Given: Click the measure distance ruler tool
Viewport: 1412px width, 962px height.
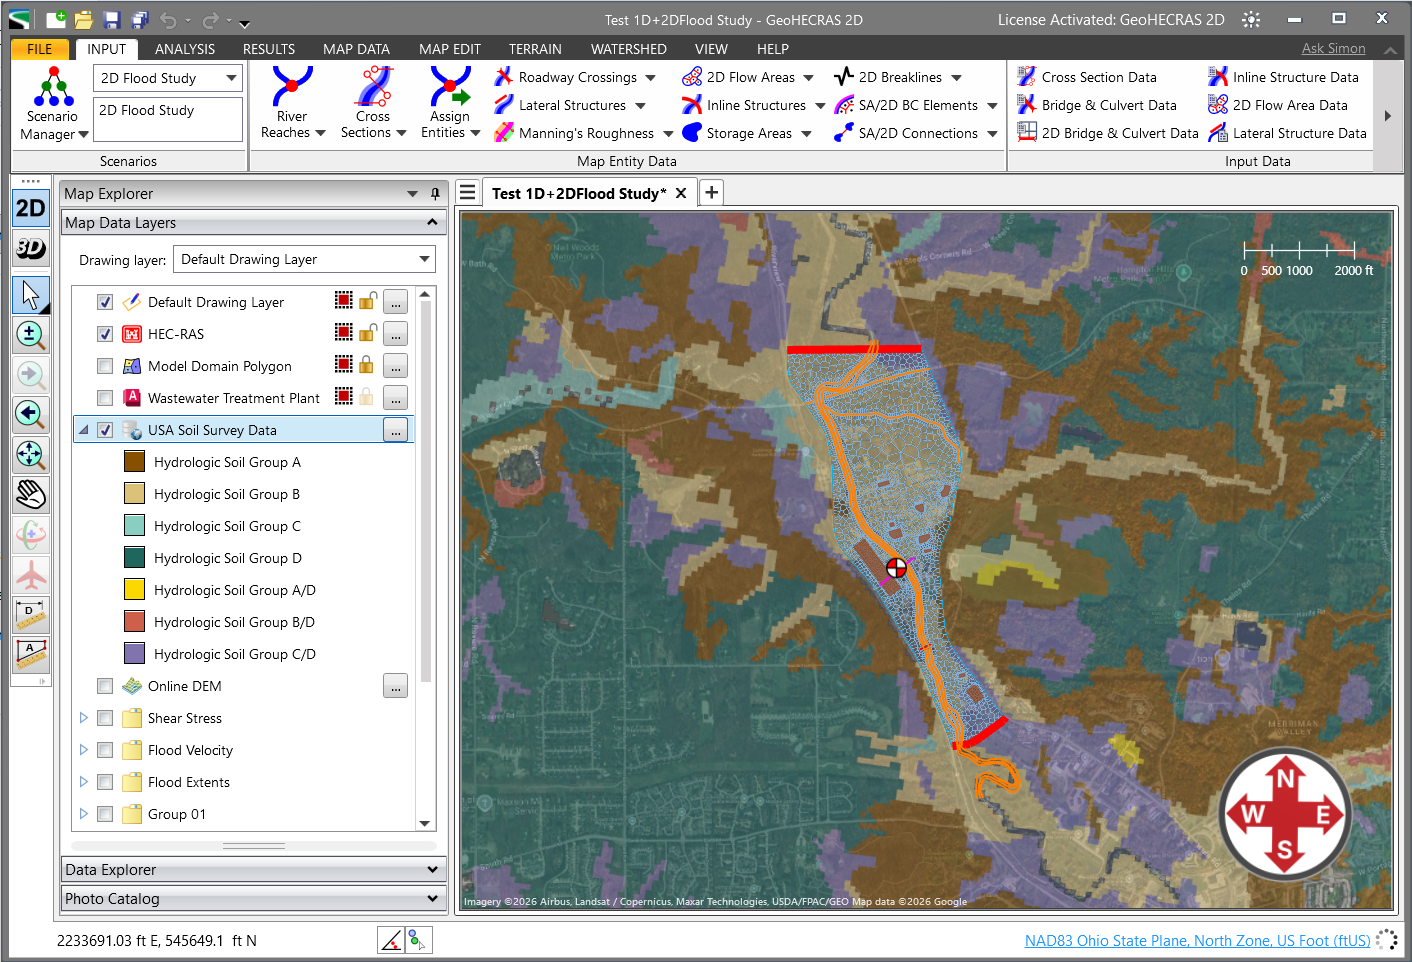Looking at the screenshot, I should [30, 614].
